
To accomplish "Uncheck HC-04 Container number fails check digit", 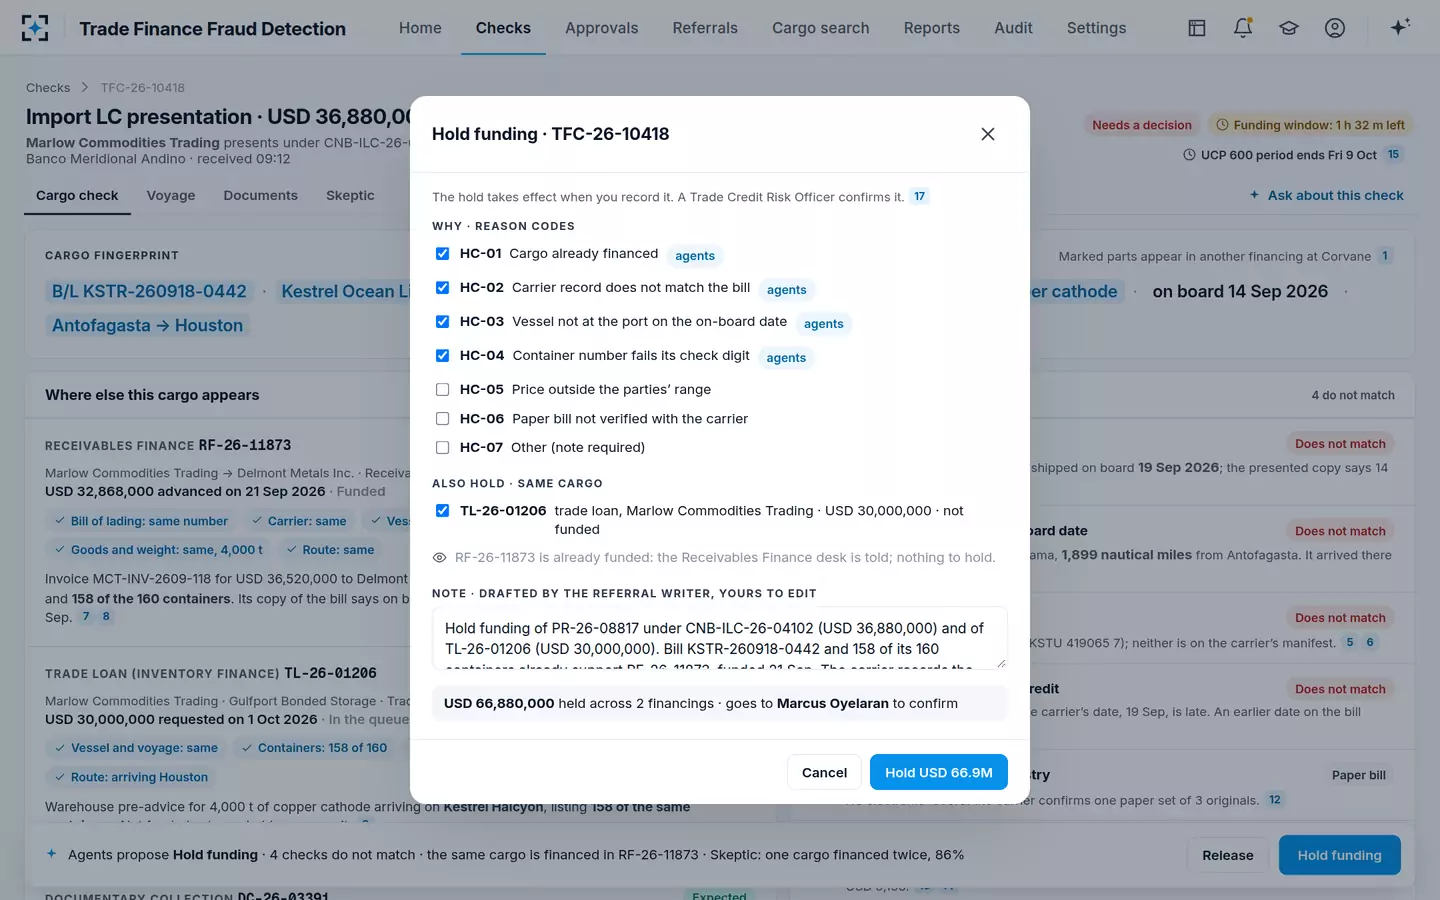I will click(x=442, y=356).
